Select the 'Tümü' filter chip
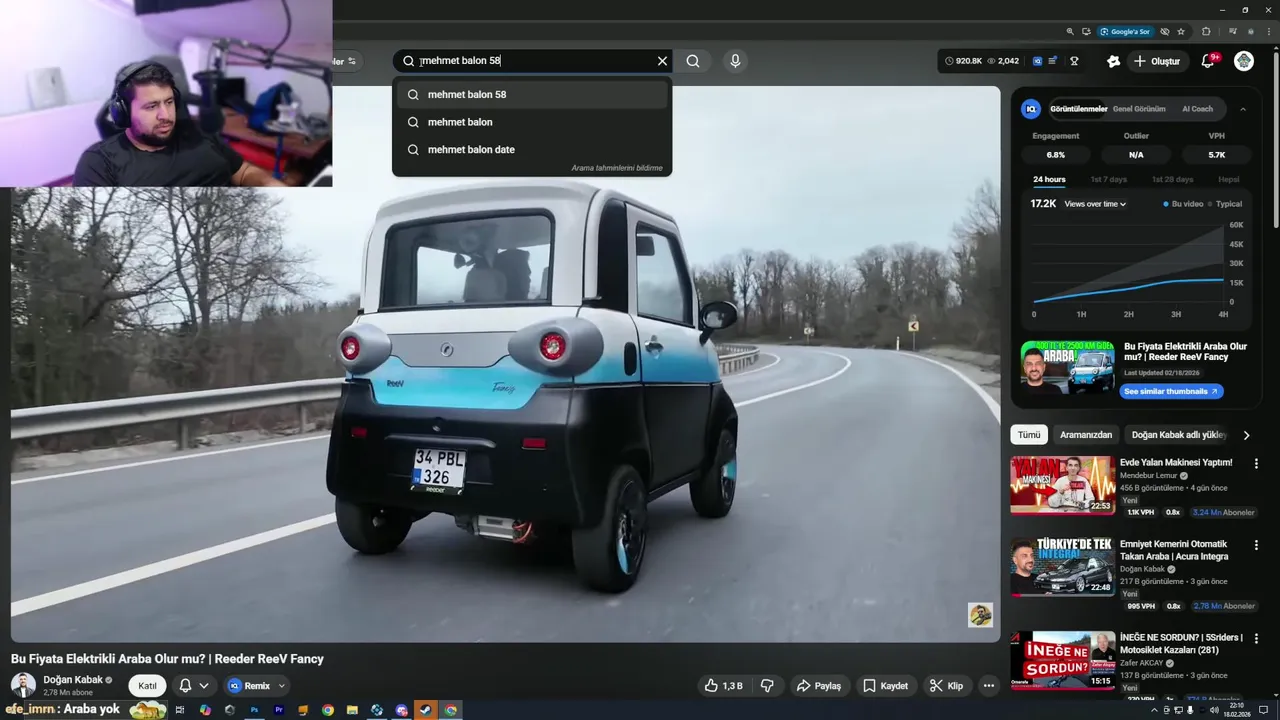The image size is (1280, 720). click(x=1029, y=435)
